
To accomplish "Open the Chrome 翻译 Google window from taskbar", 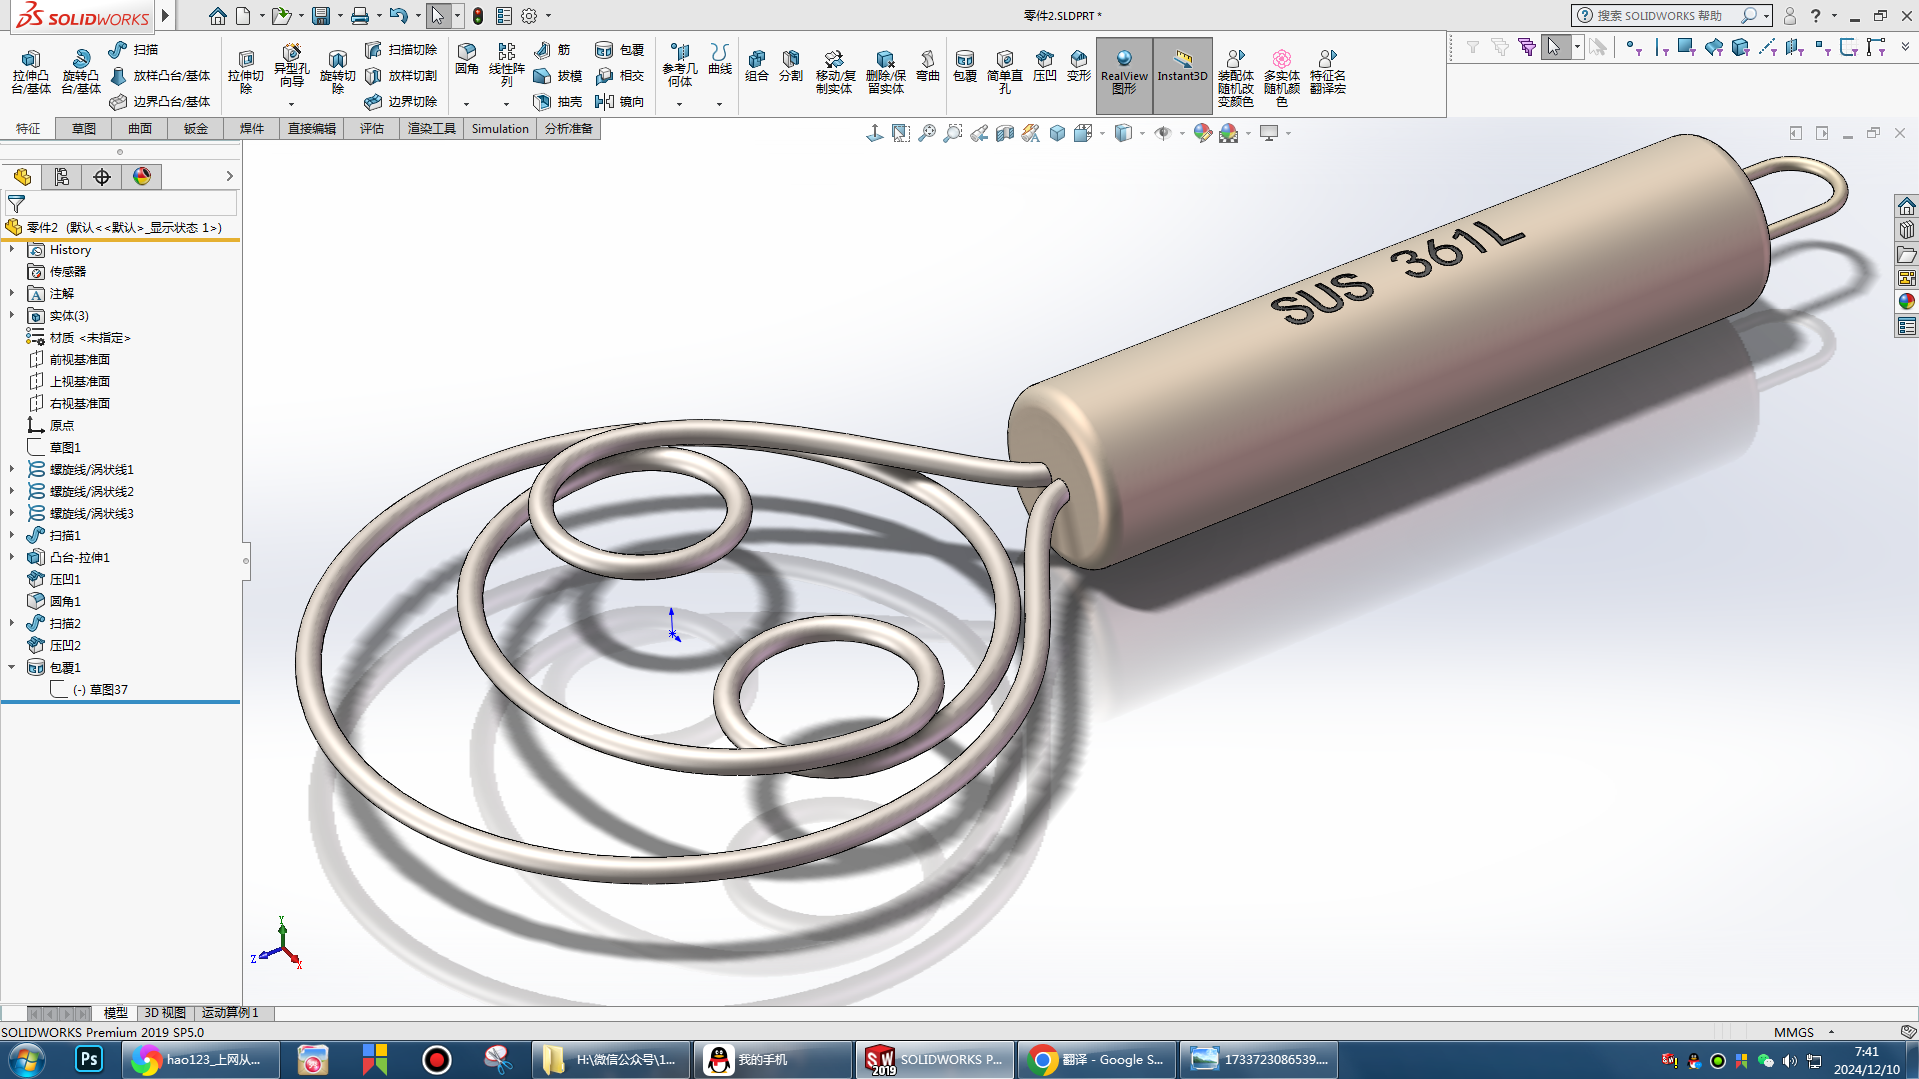I will (x=1096, y=1060).
